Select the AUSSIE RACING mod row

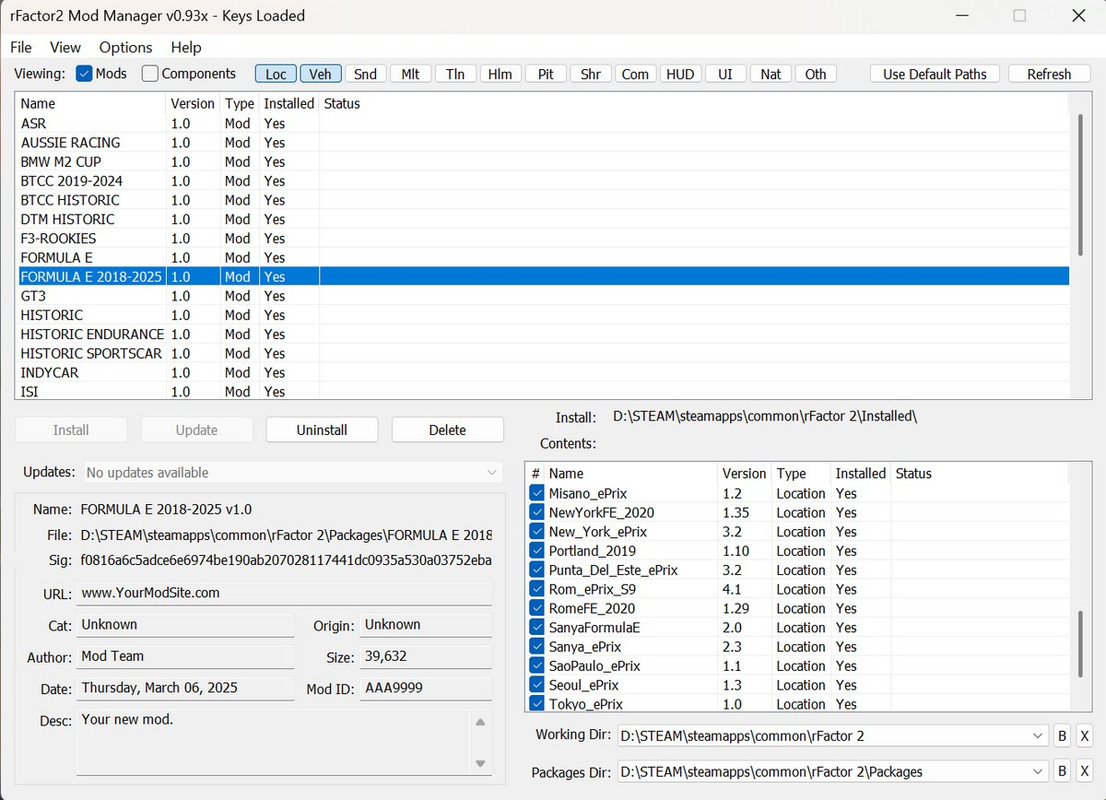[543, 143]
